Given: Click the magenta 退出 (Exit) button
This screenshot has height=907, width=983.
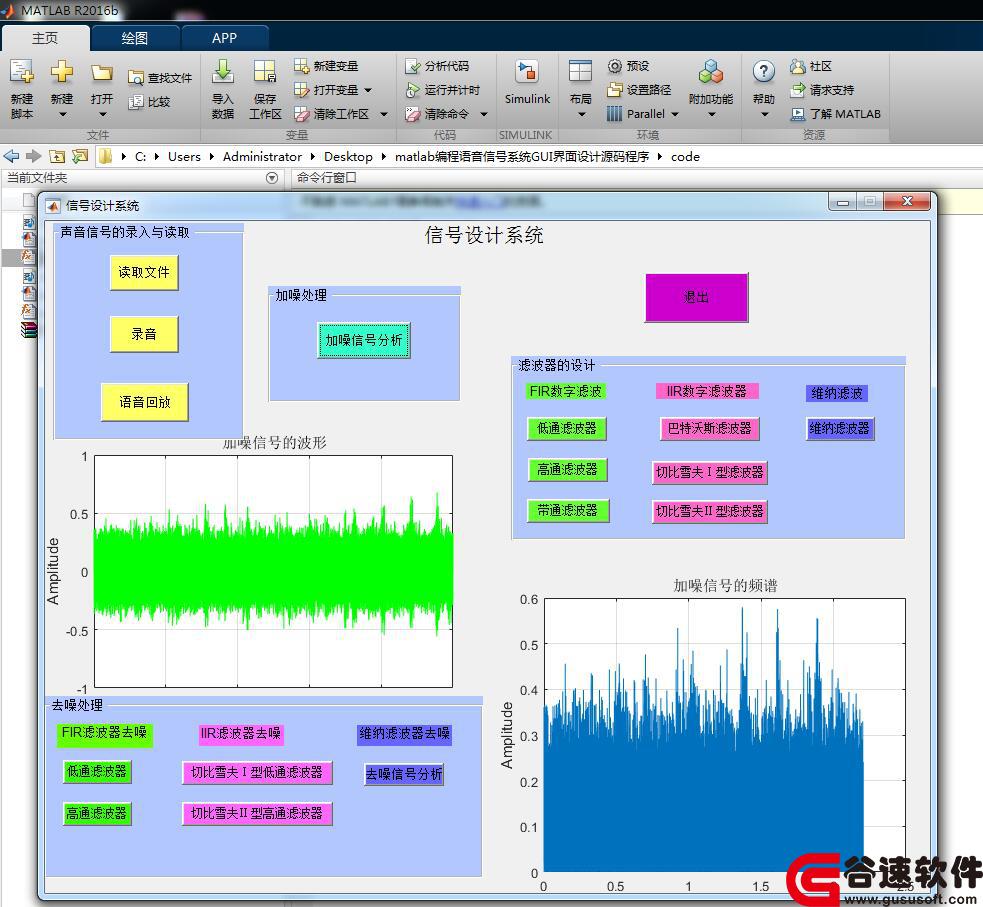Looking at the screenshot, I should (x=697, y=297).
